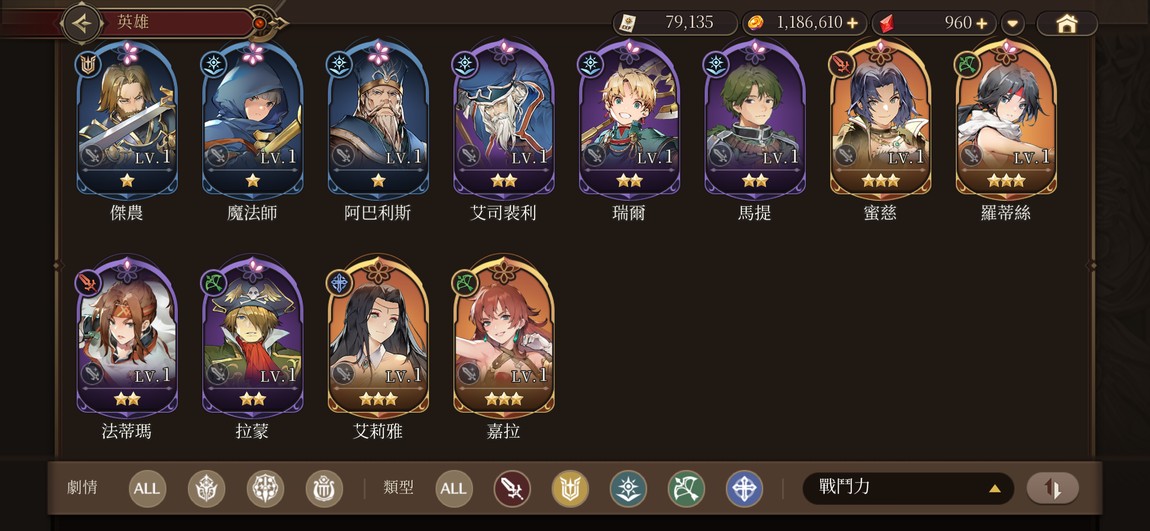This screenshot has height=531, width=1150.
Task: Filter heroes by mage class icon
Action: tap(629, 489)
